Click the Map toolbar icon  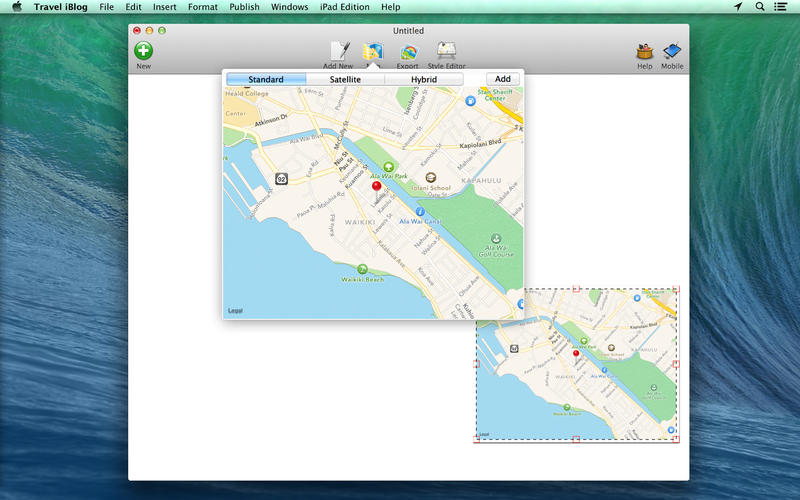click(x=373, y=53)
